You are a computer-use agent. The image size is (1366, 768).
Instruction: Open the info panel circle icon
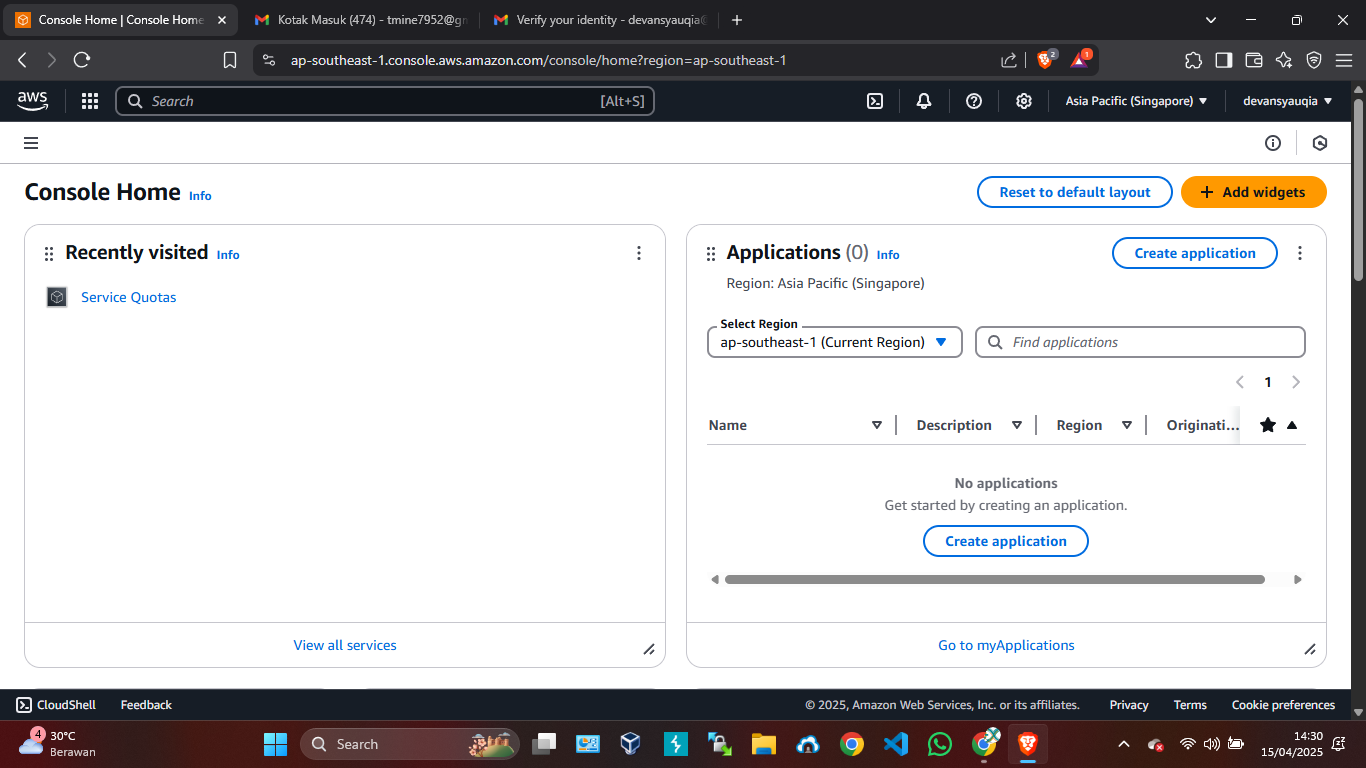[1273, 143]
